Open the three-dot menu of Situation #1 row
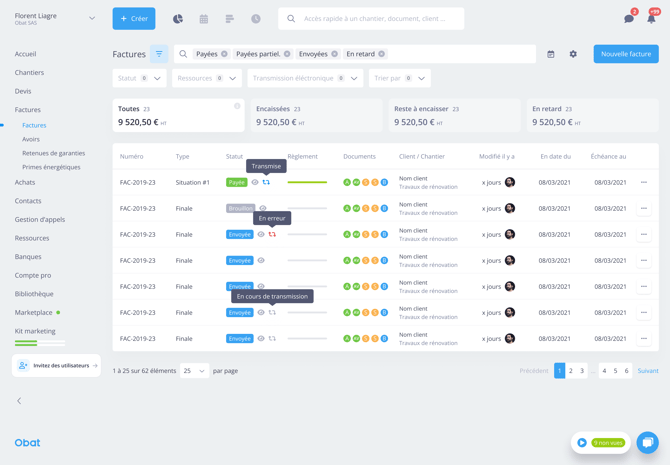Viewport: 670px width, 465px height. click(x=644, y=183)
